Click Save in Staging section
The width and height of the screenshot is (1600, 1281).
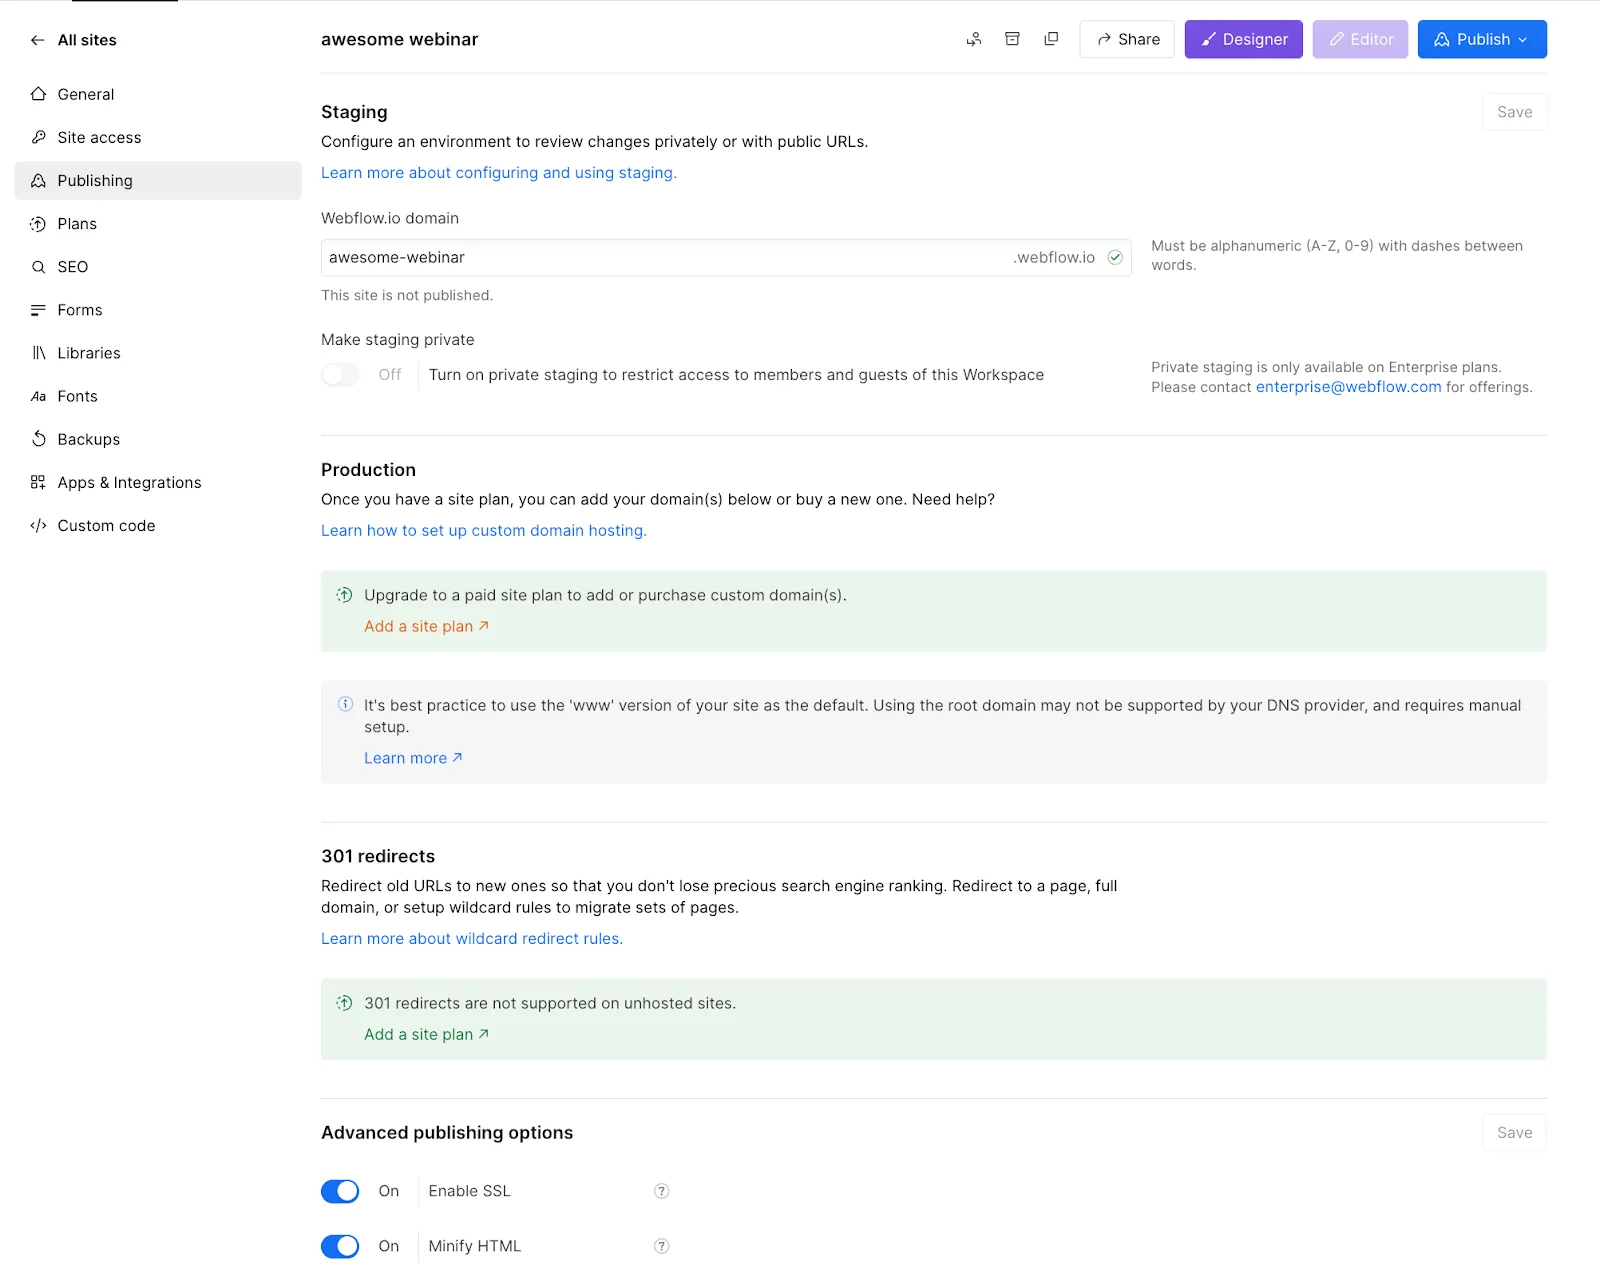click(1514, 112)
